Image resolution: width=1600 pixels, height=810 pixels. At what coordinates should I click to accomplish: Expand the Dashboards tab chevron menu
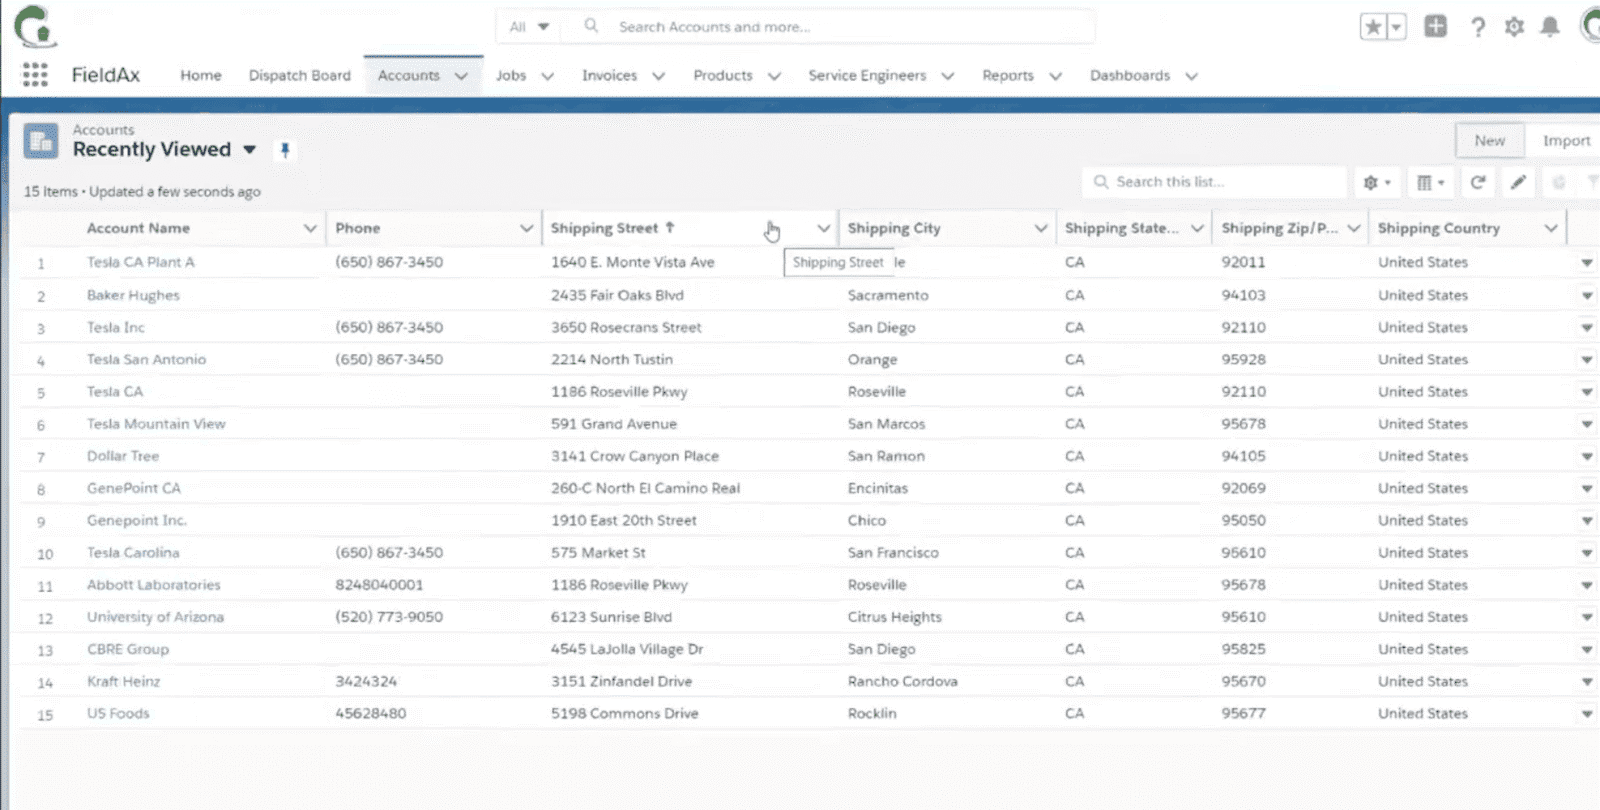(x=1191, y=76)
